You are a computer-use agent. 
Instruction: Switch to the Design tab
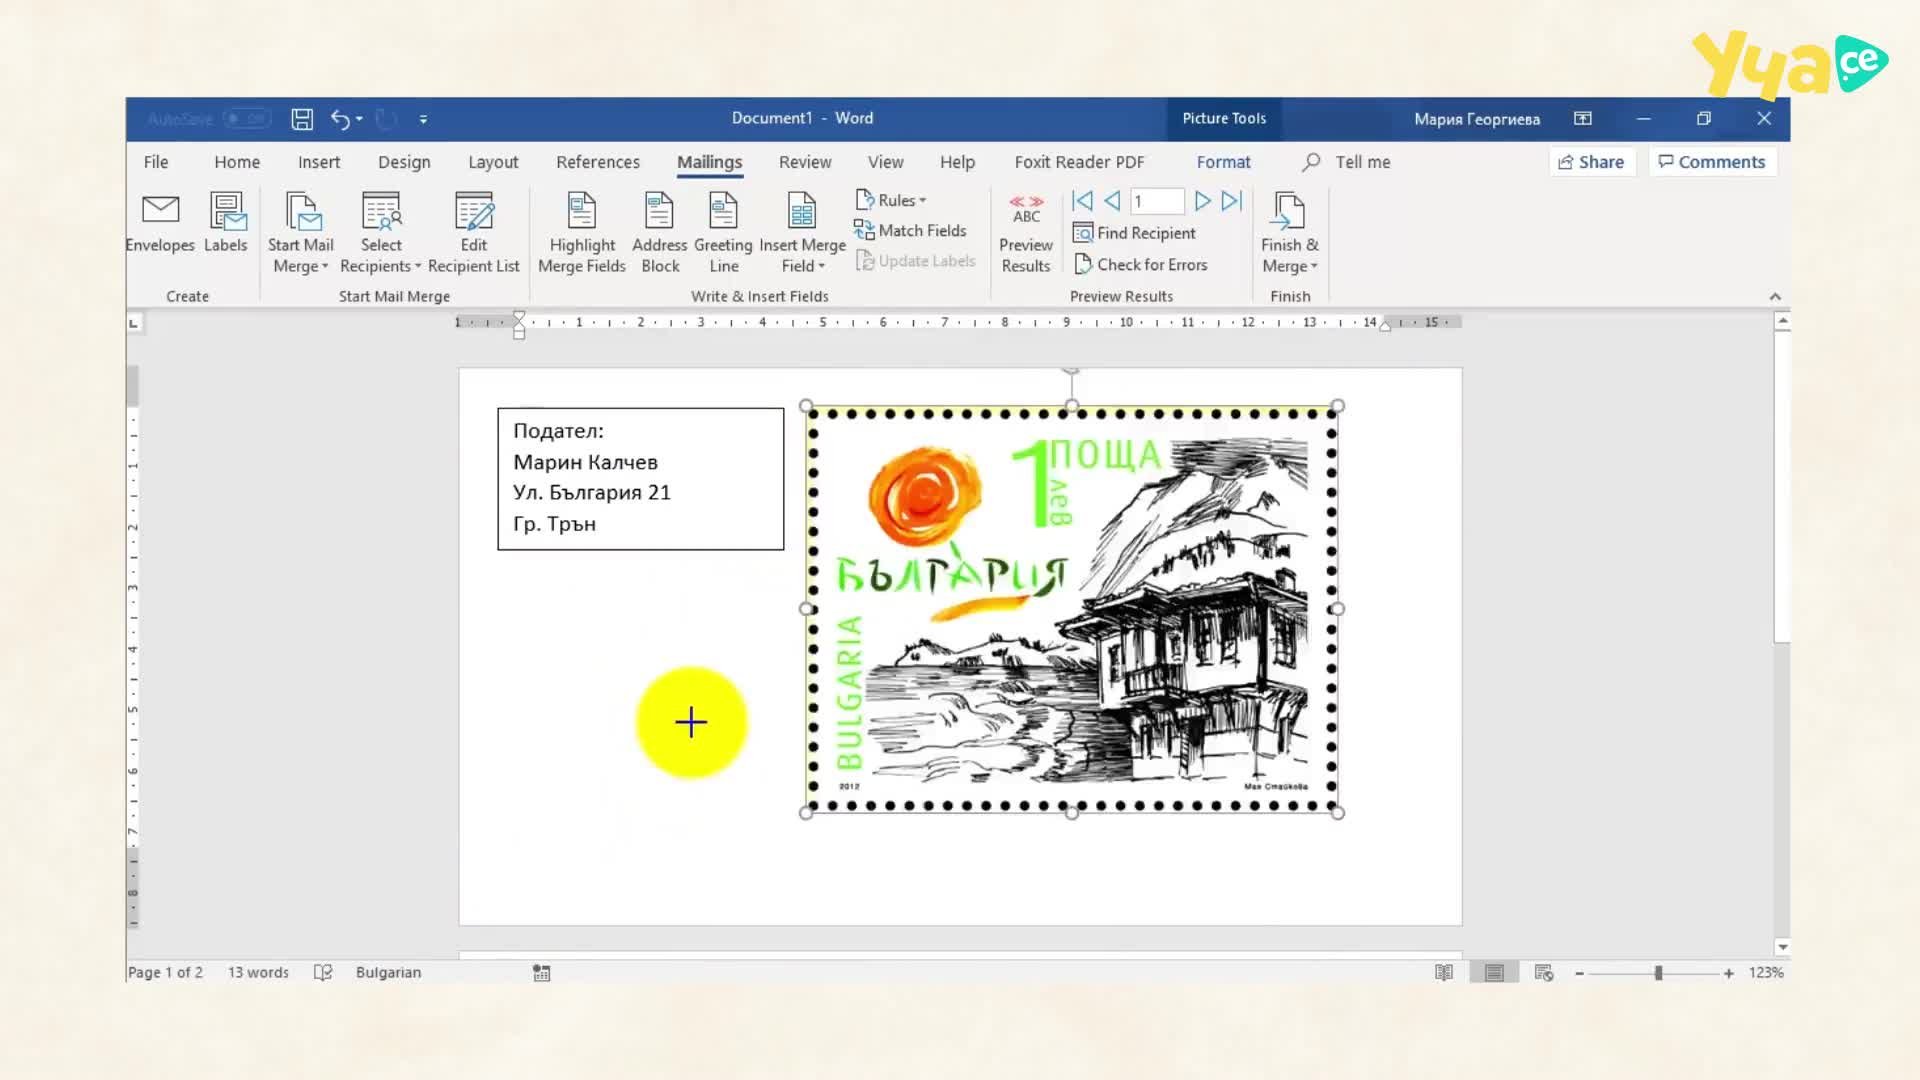(404, 162)
